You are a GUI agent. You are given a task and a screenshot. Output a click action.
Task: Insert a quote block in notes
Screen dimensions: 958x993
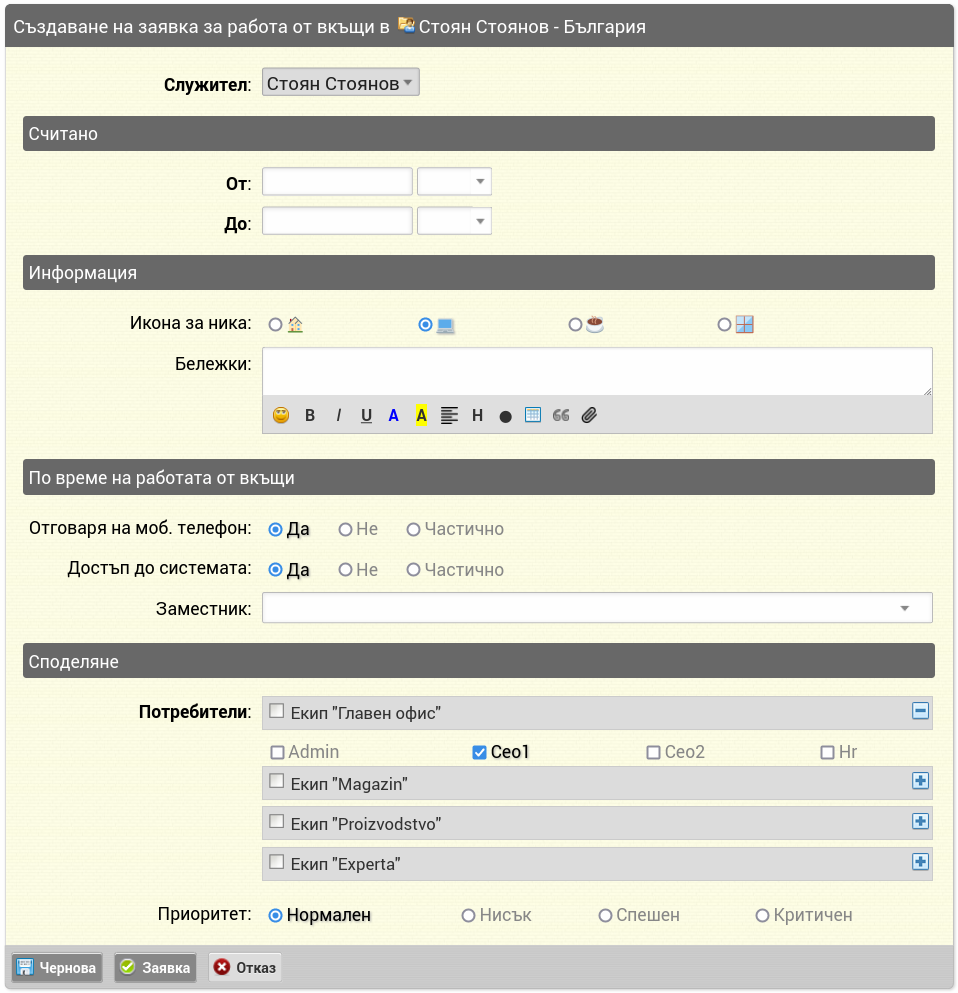[x=561, y=415]
